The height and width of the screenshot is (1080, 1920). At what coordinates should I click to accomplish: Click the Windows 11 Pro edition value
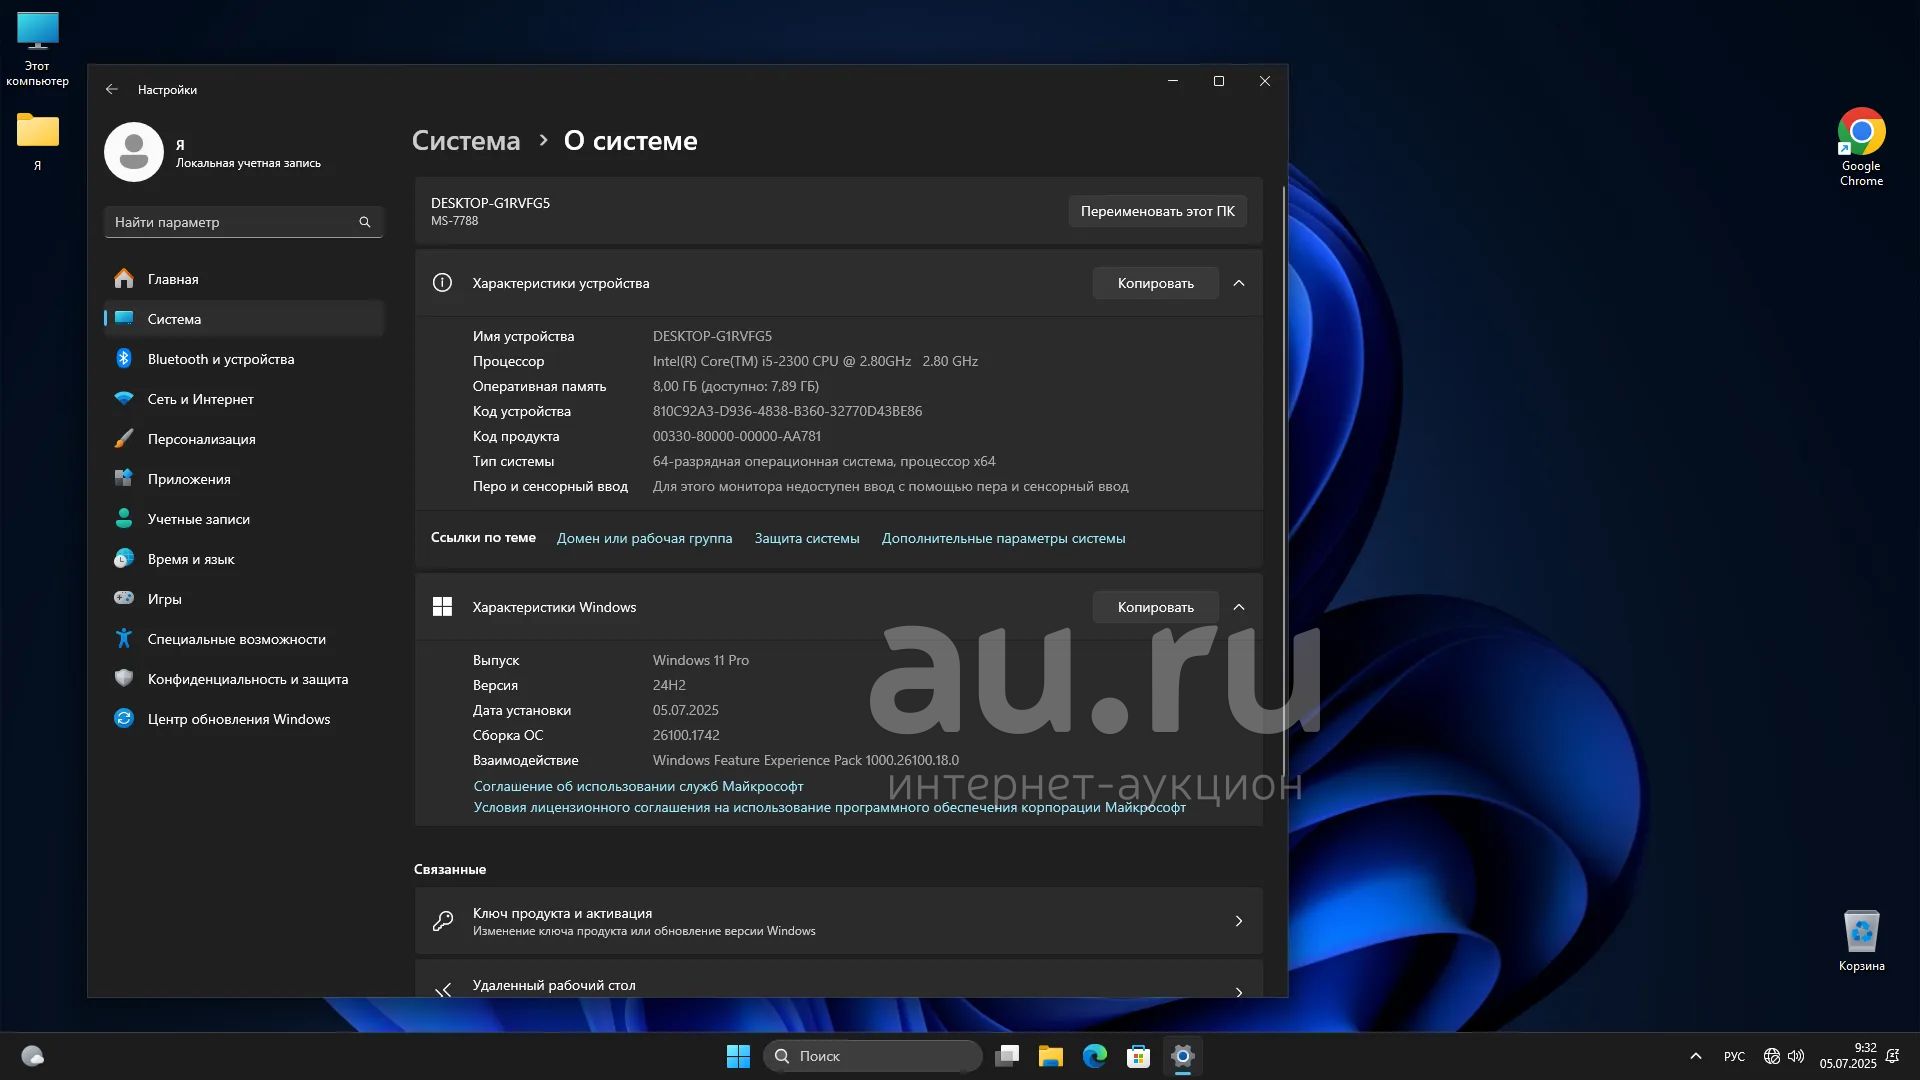(700, 660)
